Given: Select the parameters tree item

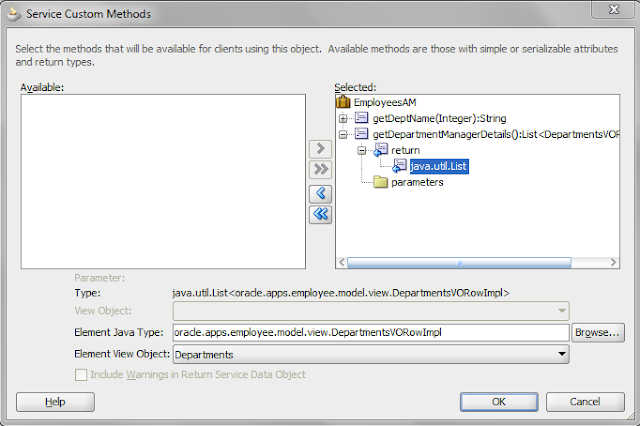Looking at the screenshot, I should point(417,182).
